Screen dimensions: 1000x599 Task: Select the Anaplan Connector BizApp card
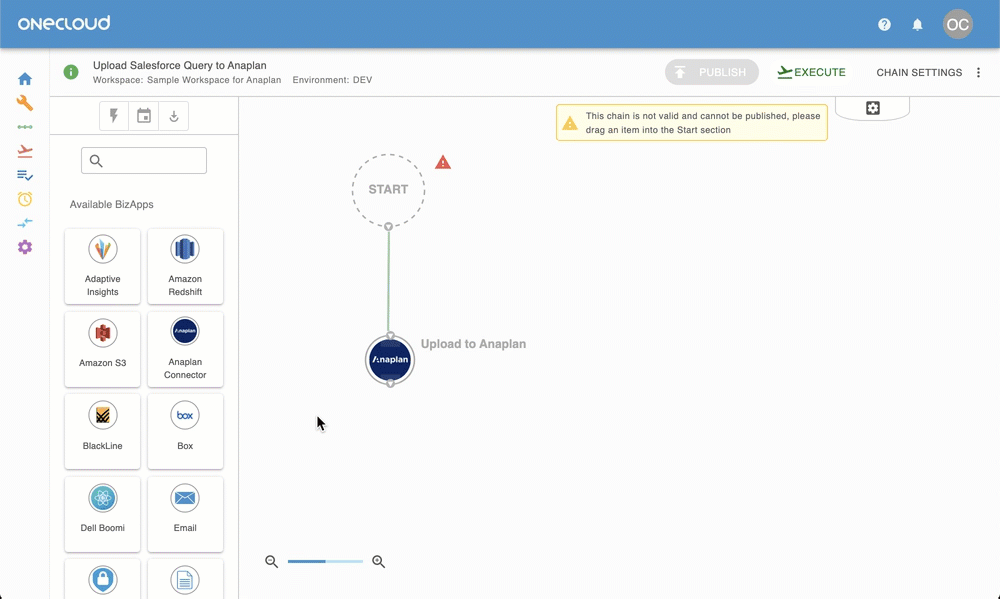[x=185, y=349]
